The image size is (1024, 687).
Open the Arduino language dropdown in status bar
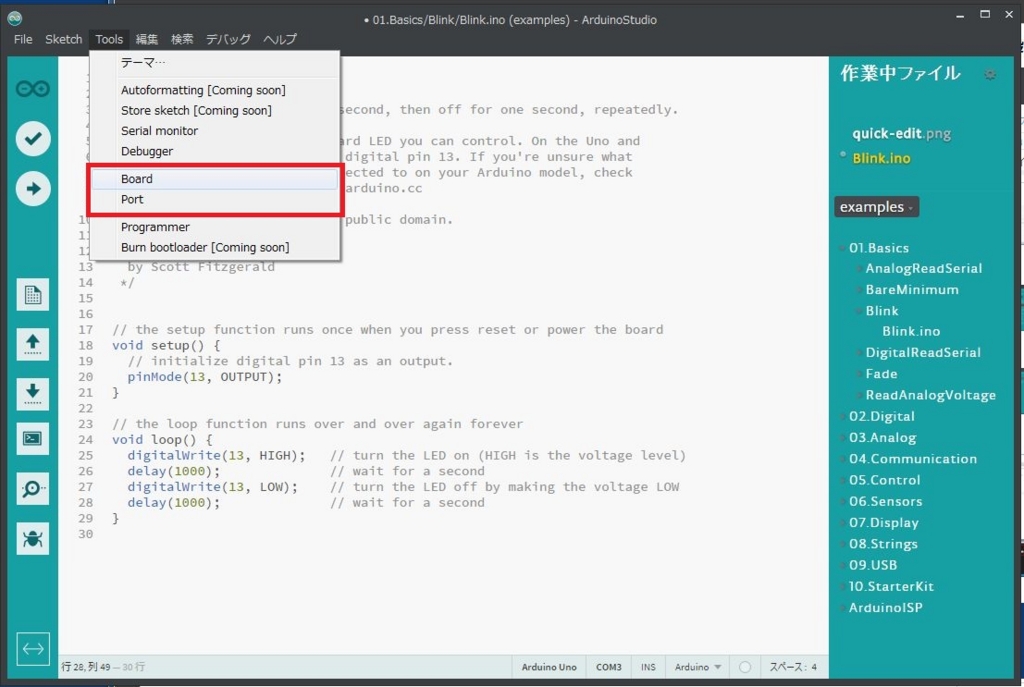coord(697,667)
